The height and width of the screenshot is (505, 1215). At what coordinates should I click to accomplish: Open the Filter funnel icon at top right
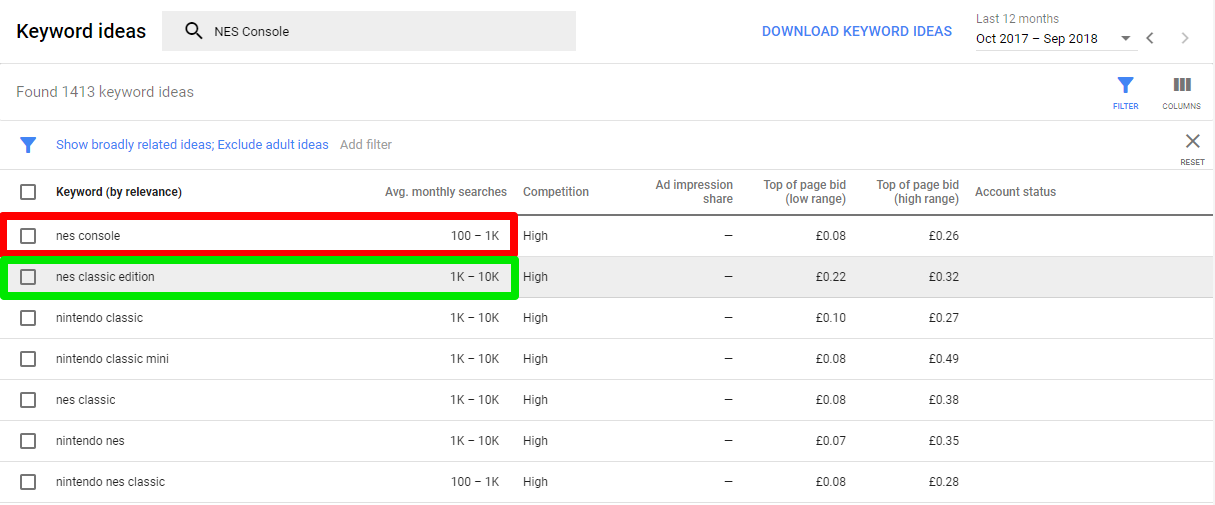pyautogui.click(x=1125, y=85)
